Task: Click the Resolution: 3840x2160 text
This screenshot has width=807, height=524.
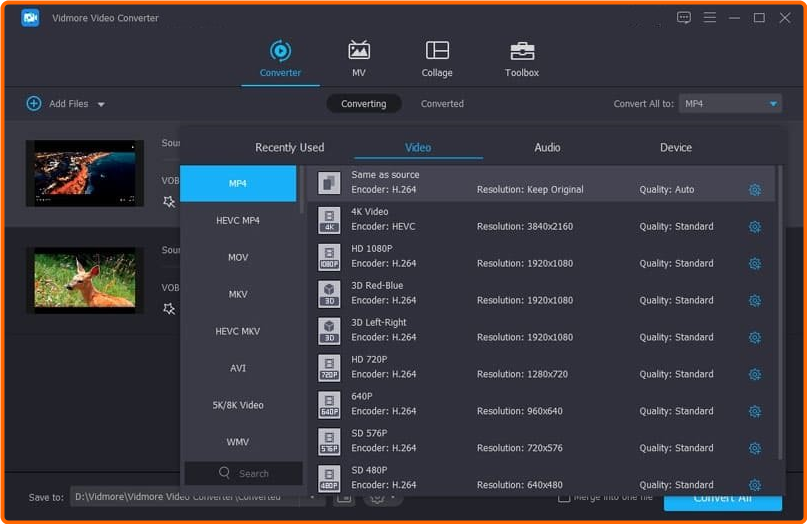Action: 524,226
